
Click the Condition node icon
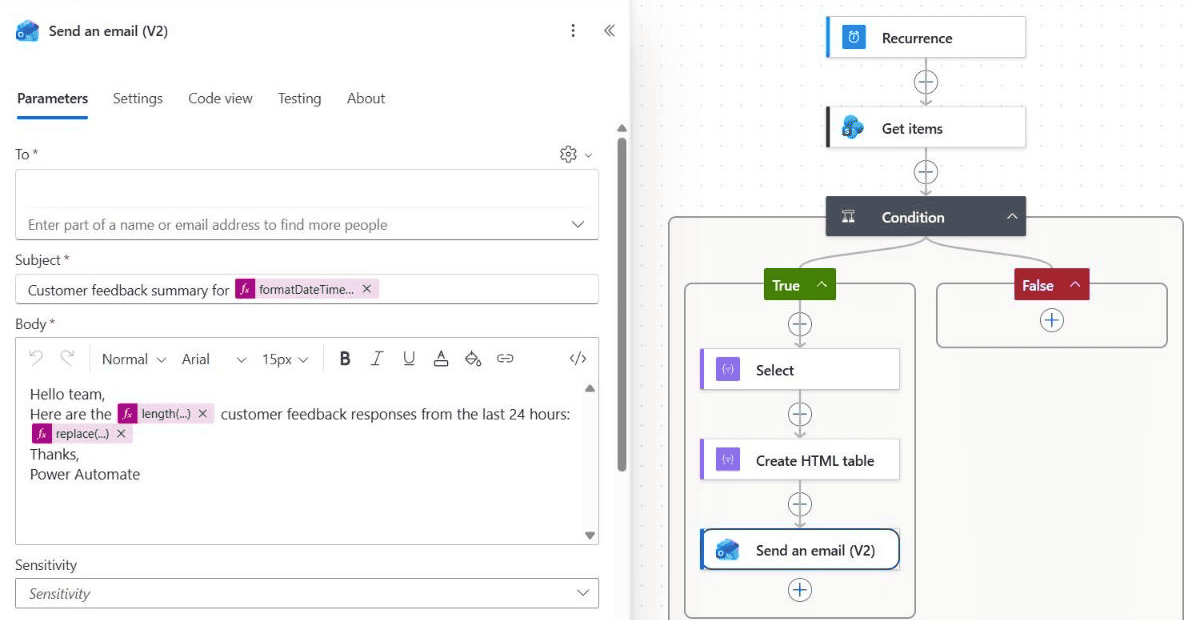click(x=848, y=217)
